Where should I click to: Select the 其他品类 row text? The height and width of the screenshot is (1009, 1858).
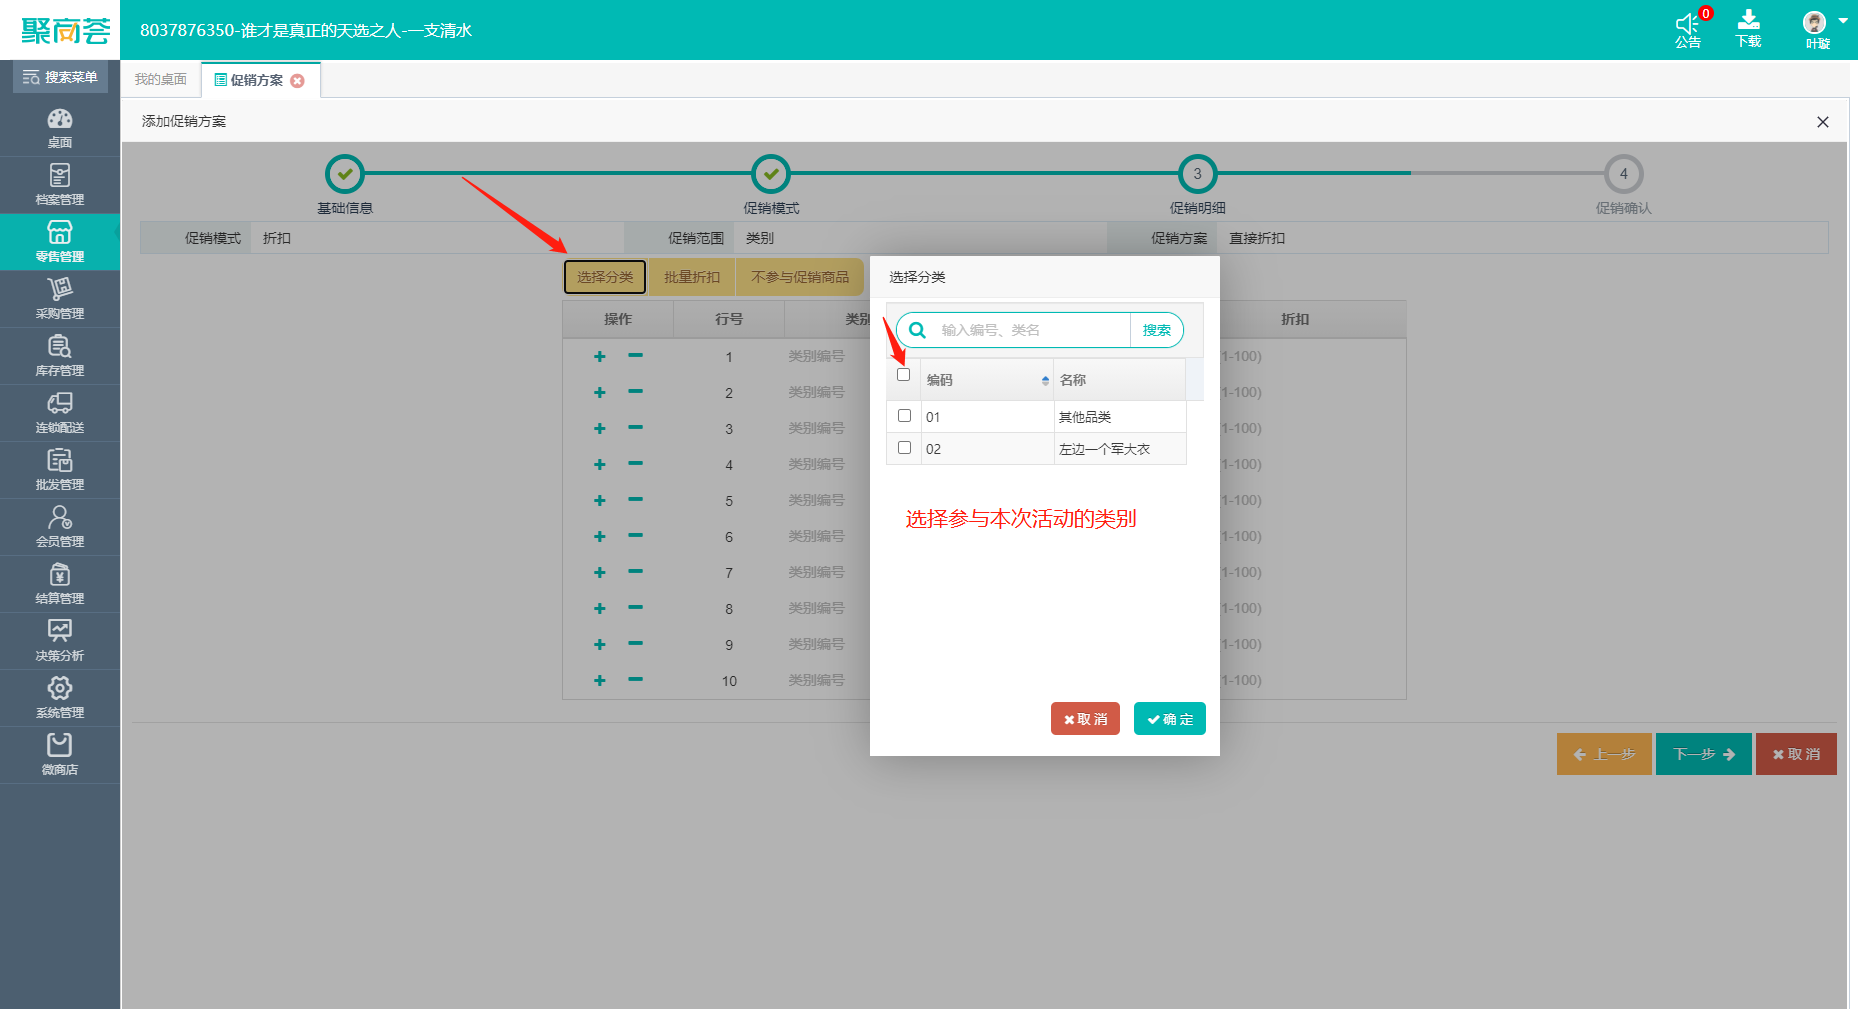click(x=1085, y=417)
